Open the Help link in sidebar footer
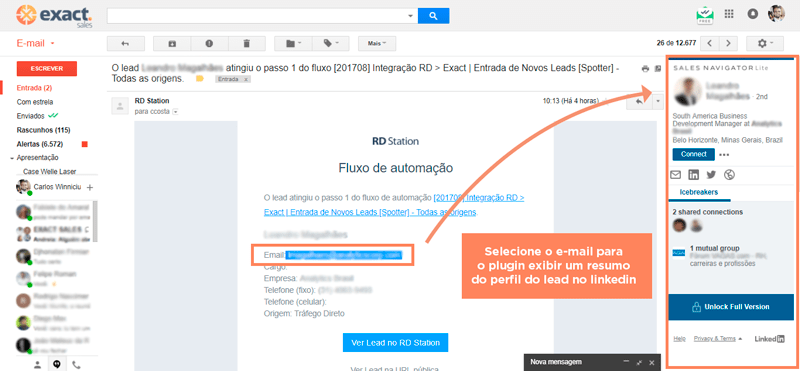 [x=680, y=338]
